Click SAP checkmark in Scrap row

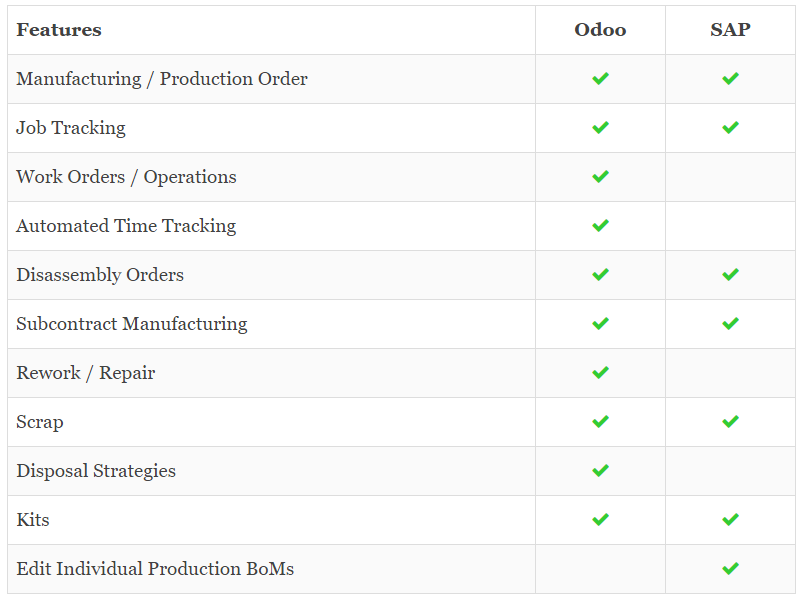tap(730, 421)
